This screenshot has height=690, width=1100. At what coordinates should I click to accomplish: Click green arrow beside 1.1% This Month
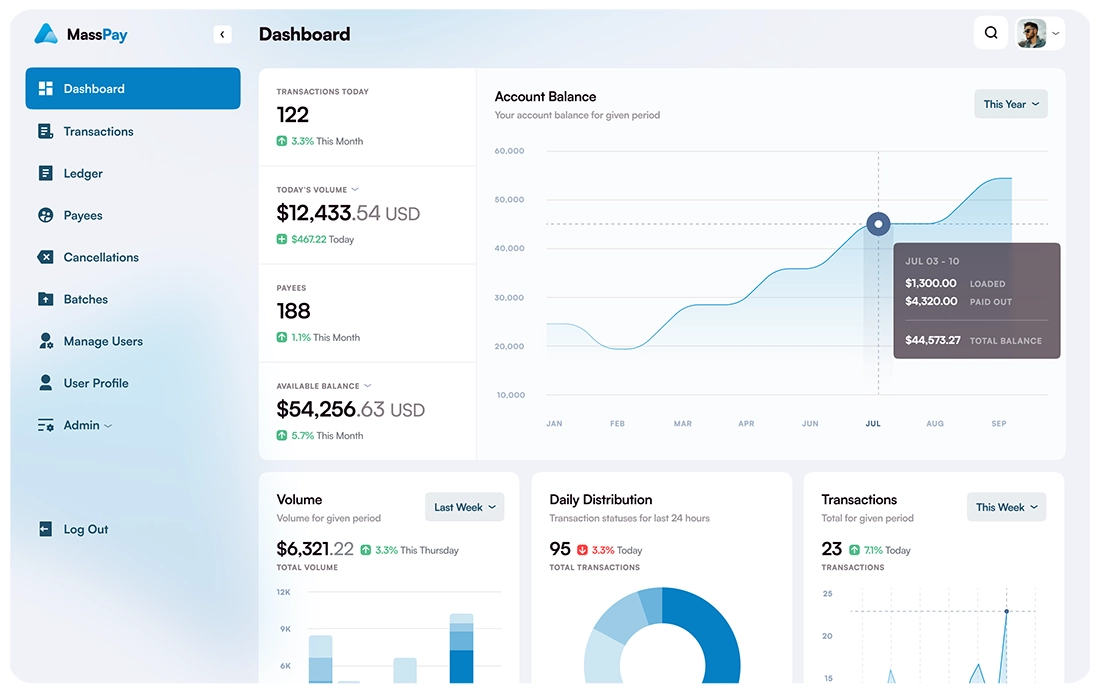pos(281,337)
